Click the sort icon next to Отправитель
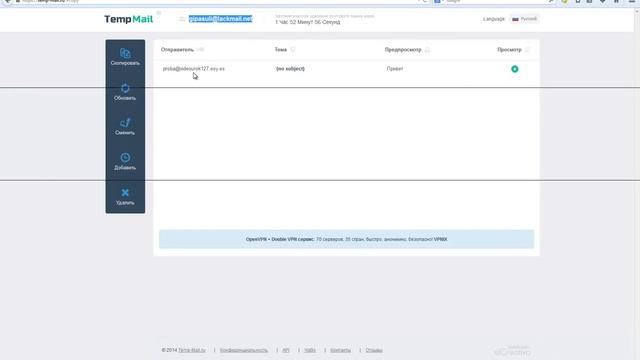Image resolution: width=640 pixels, height=360 pixels. 200,50
